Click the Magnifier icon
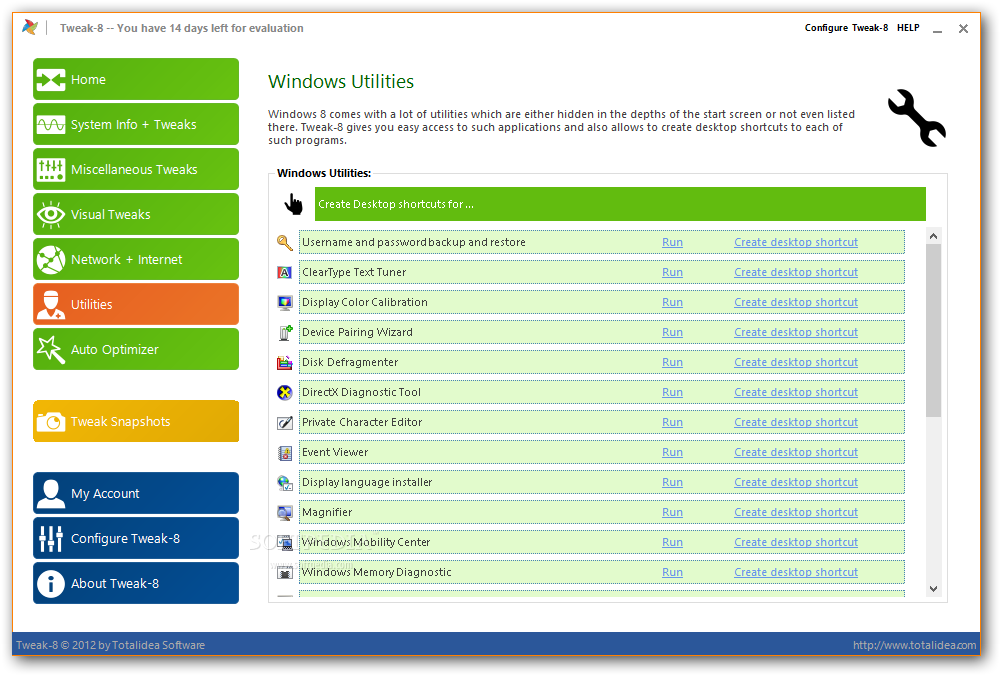The width and height of the screenshot is (1001, 676). pyautogui.click(x=285, y=513)
